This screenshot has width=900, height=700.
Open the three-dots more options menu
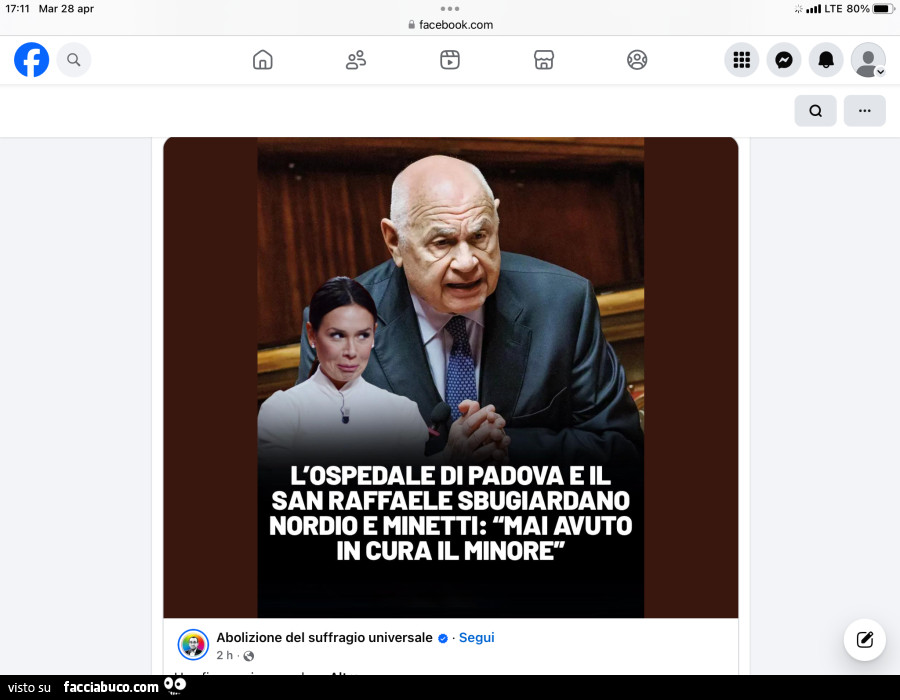click(864, 111)
